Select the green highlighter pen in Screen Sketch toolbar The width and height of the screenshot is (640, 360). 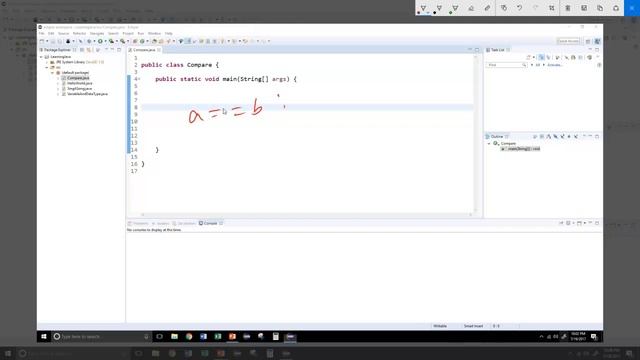click(455, 8)
